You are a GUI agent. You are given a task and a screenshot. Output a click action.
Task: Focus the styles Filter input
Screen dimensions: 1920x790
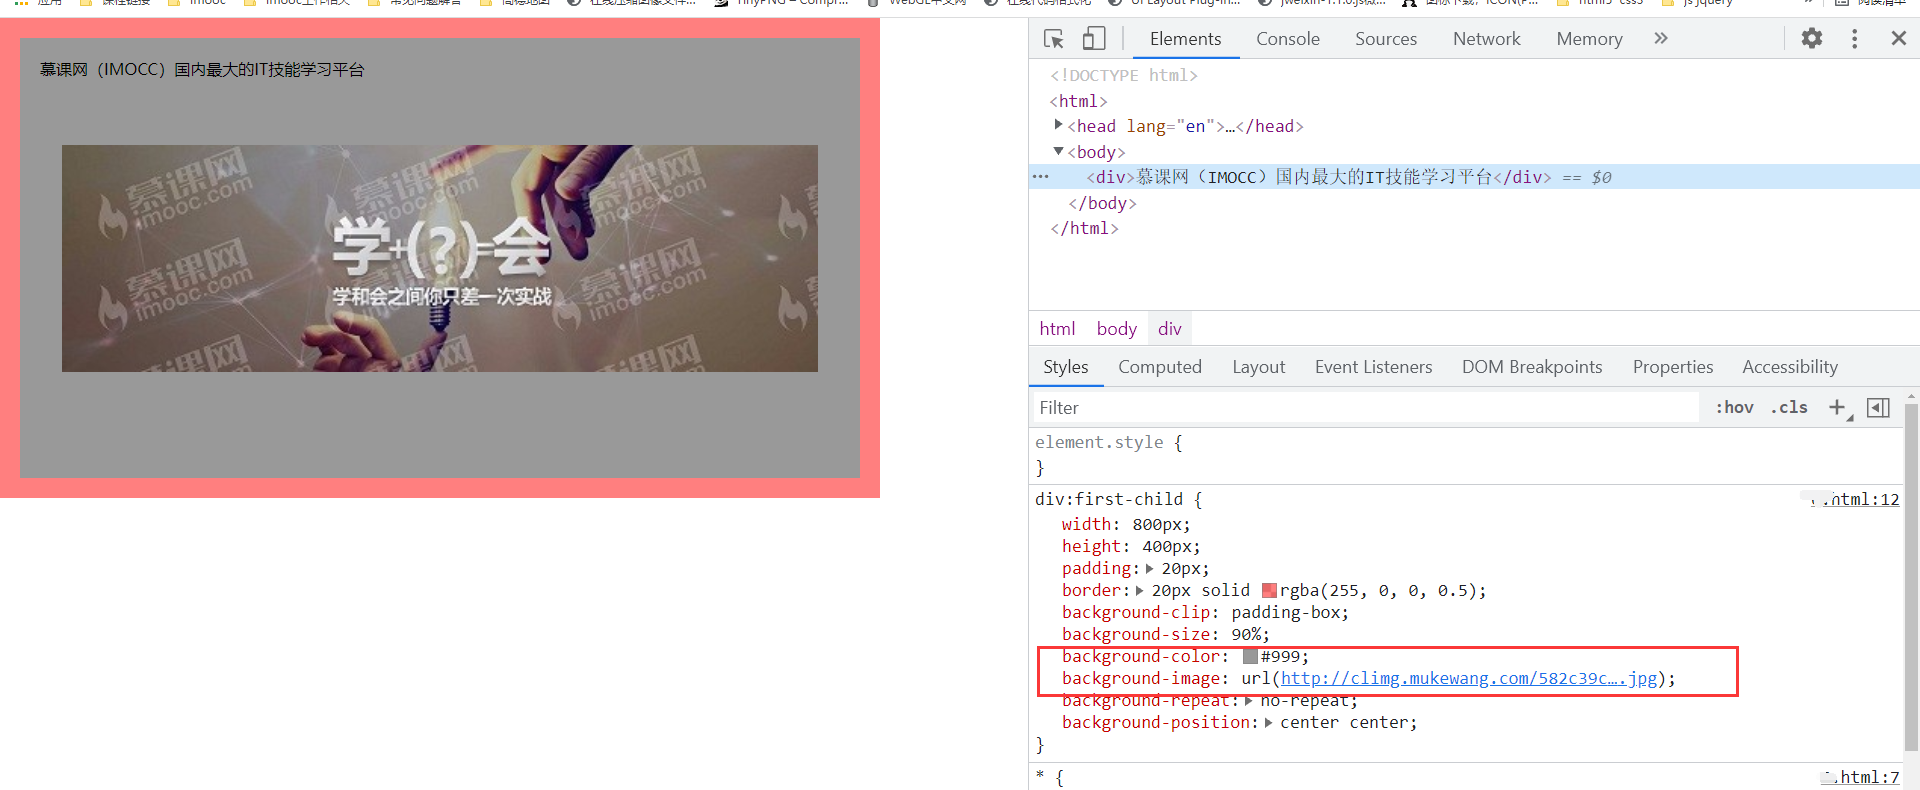pyautogui.click(x=1366, y=407)
